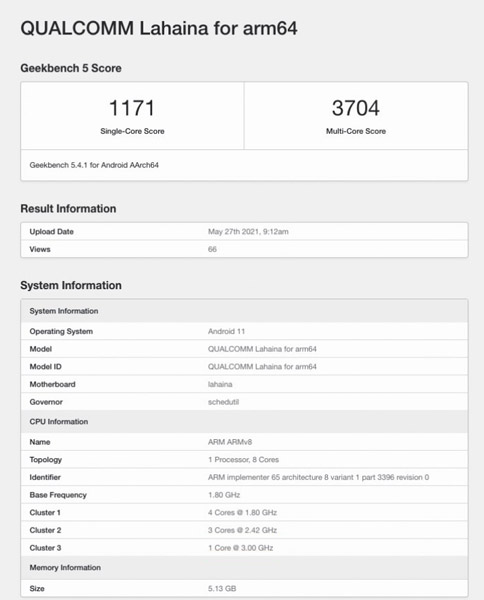Screen dimensions: 484x600
Task: Select the topology value 1 Processor, 8 Cores
Action: (243, 460)
